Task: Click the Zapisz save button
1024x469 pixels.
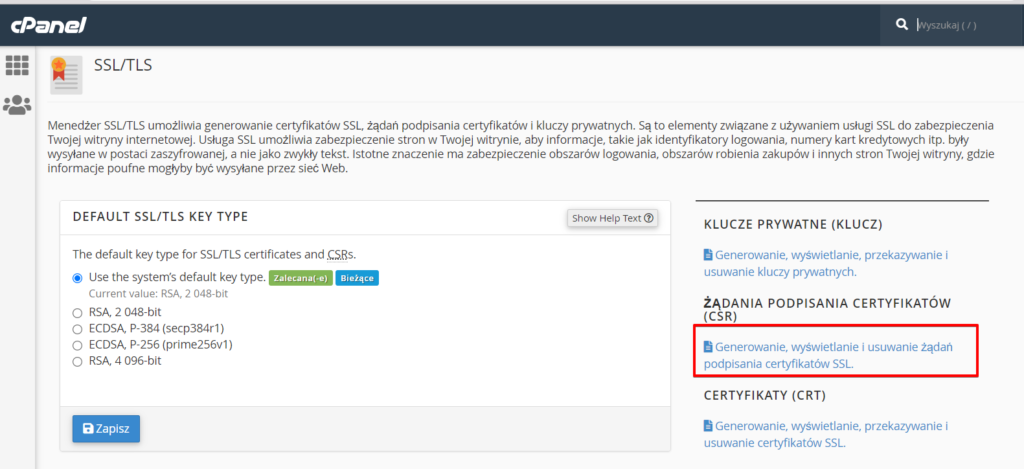Action: click(x=106, y=429)
